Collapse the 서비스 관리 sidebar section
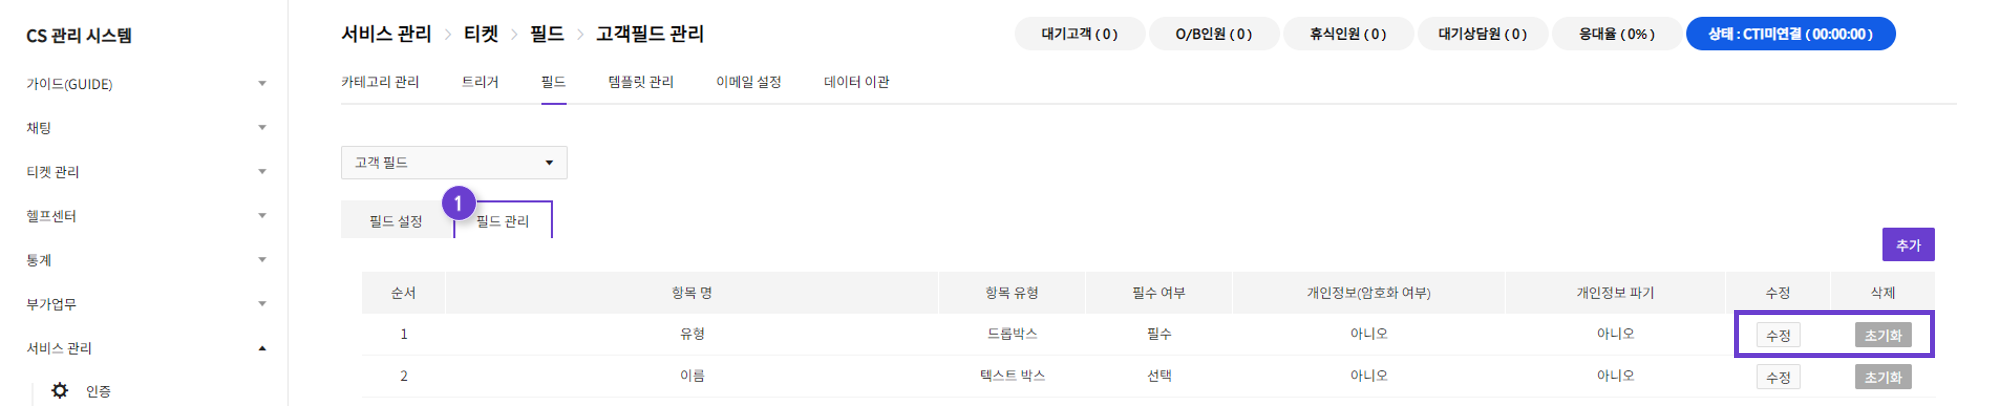The image size is (2000, 406). click(262, 348)
